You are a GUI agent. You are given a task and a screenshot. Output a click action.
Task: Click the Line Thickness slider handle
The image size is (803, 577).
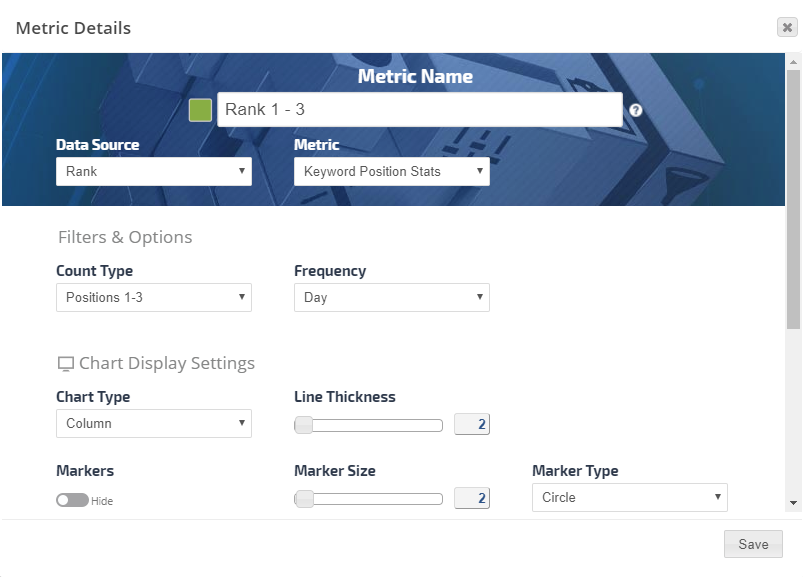(303, 425)
